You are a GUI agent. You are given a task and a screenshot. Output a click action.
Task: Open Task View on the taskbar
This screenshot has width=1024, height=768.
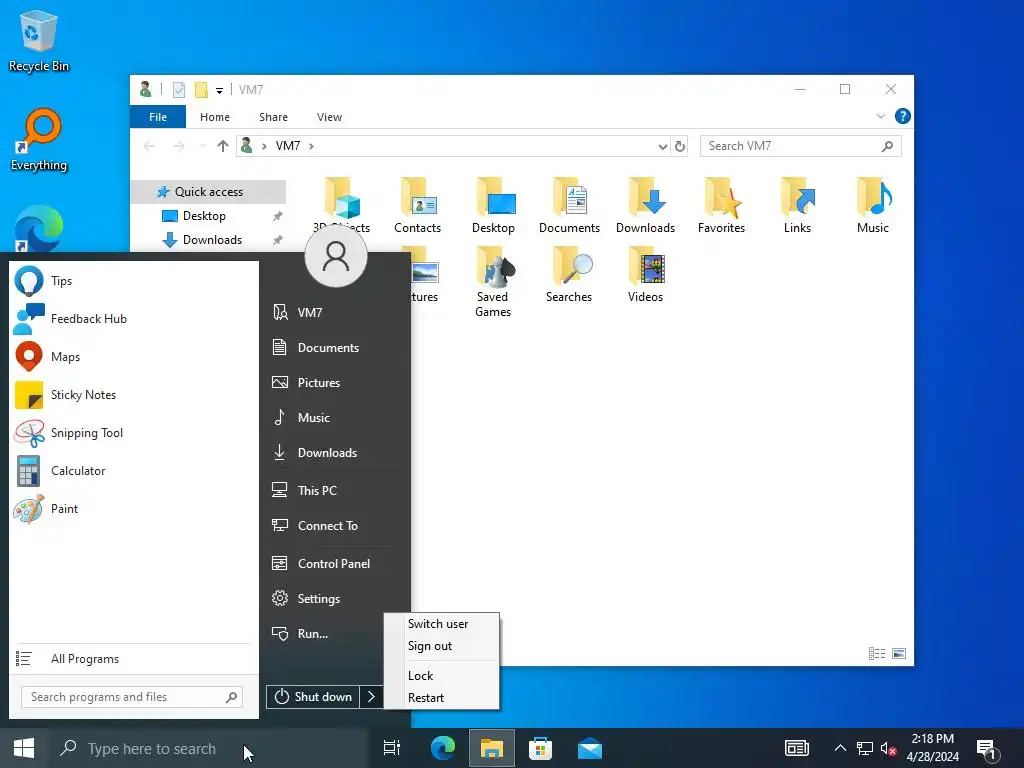click(x=392, y=748)
